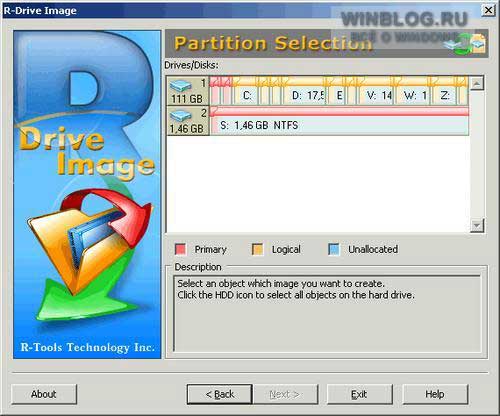This screenshot has width=500, height=416.
Task: Click the scroll down arrow of drives list
Action: (x=477, y=226)
